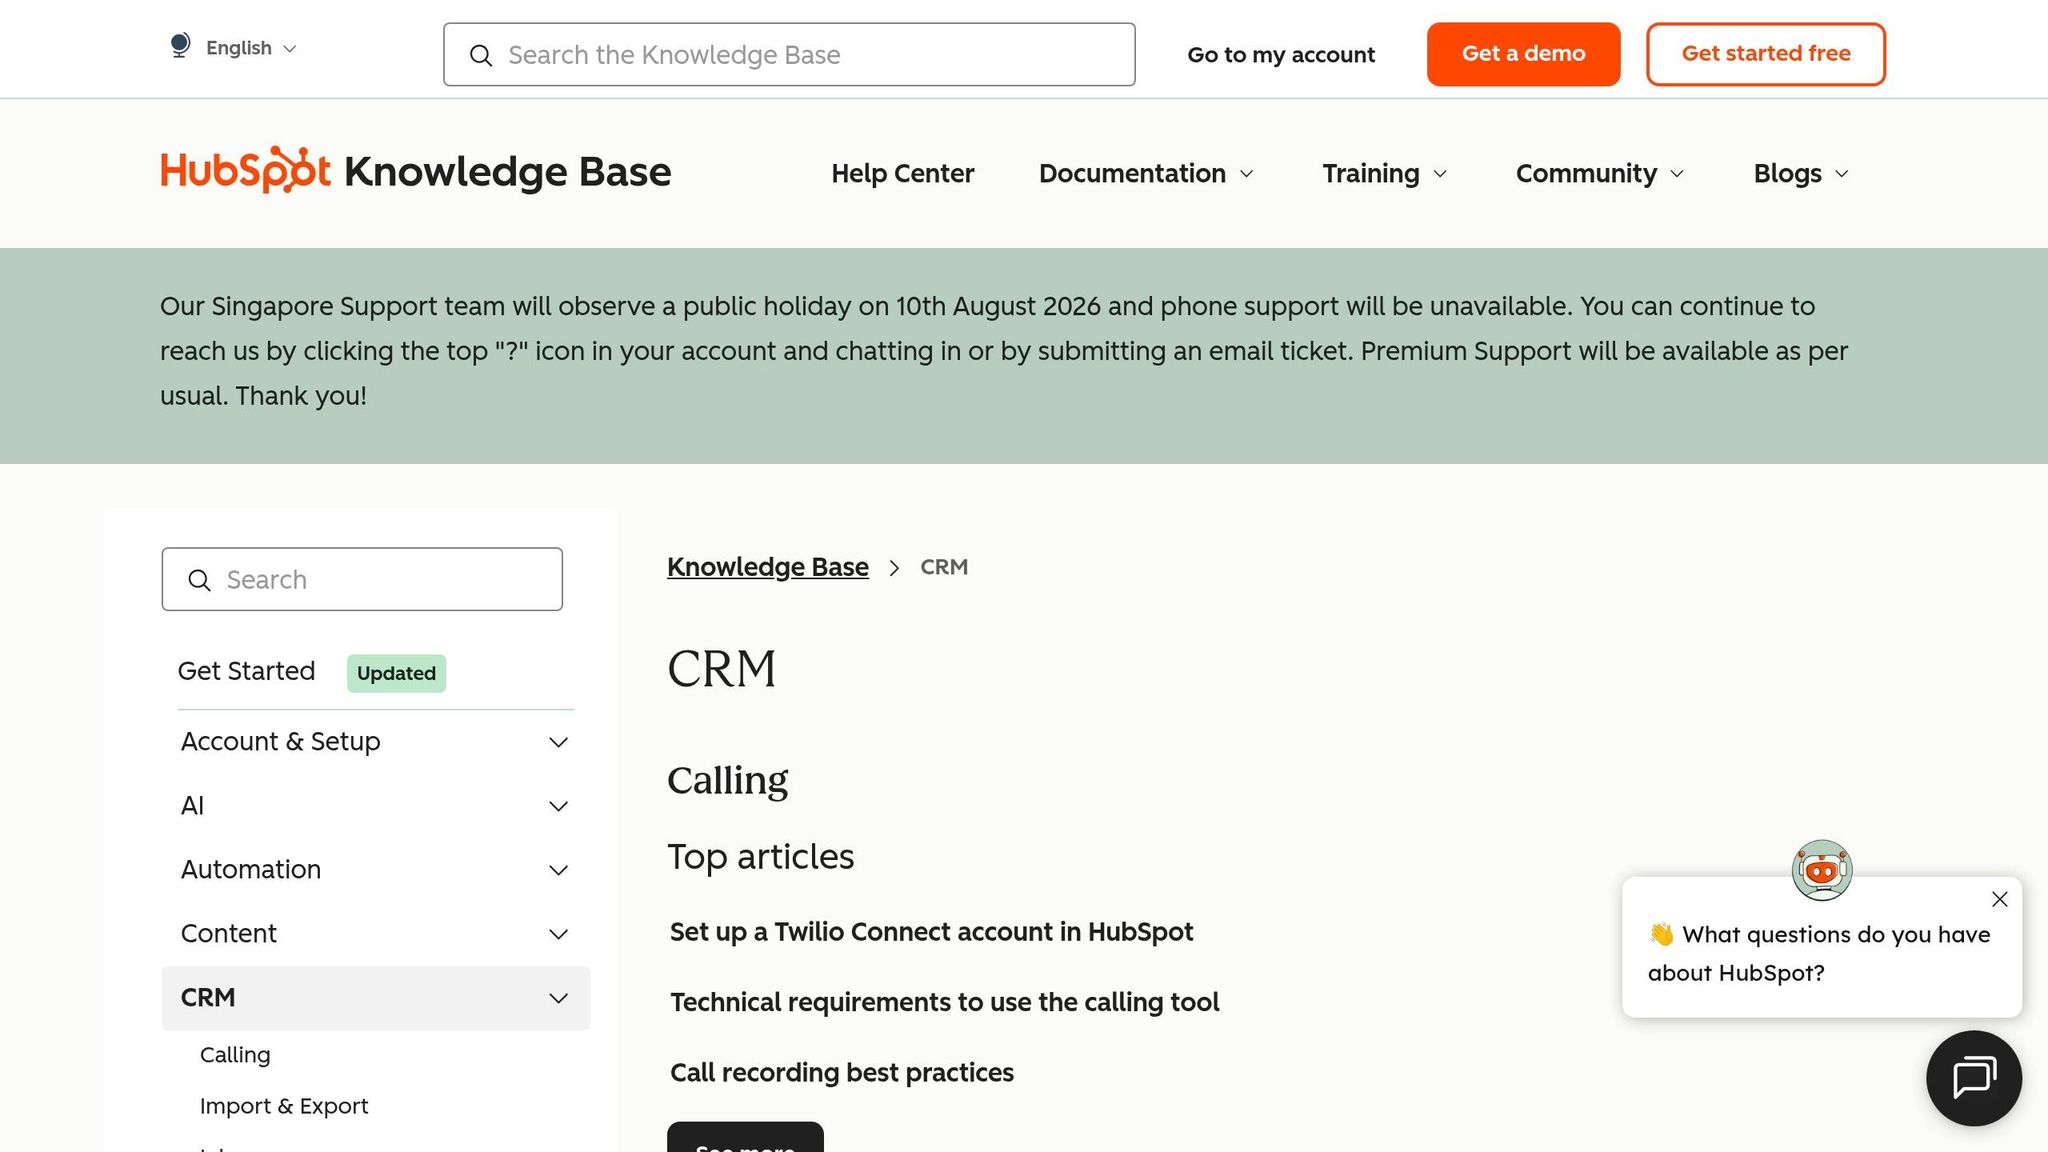Expand the Content section chevron
Image resolution: width=2048 pixels, height=1152 pixels.
coord(559,934)
